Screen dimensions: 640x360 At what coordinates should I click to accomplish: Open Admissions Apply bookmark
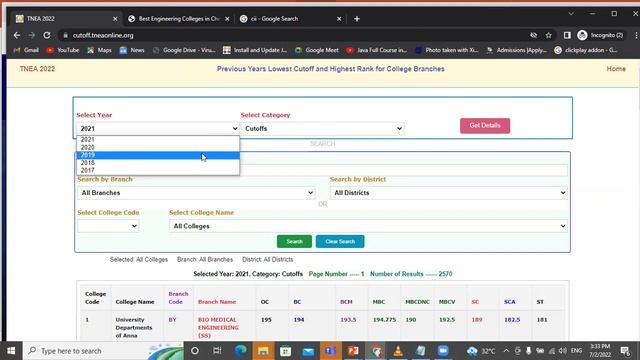coord(517,50)
